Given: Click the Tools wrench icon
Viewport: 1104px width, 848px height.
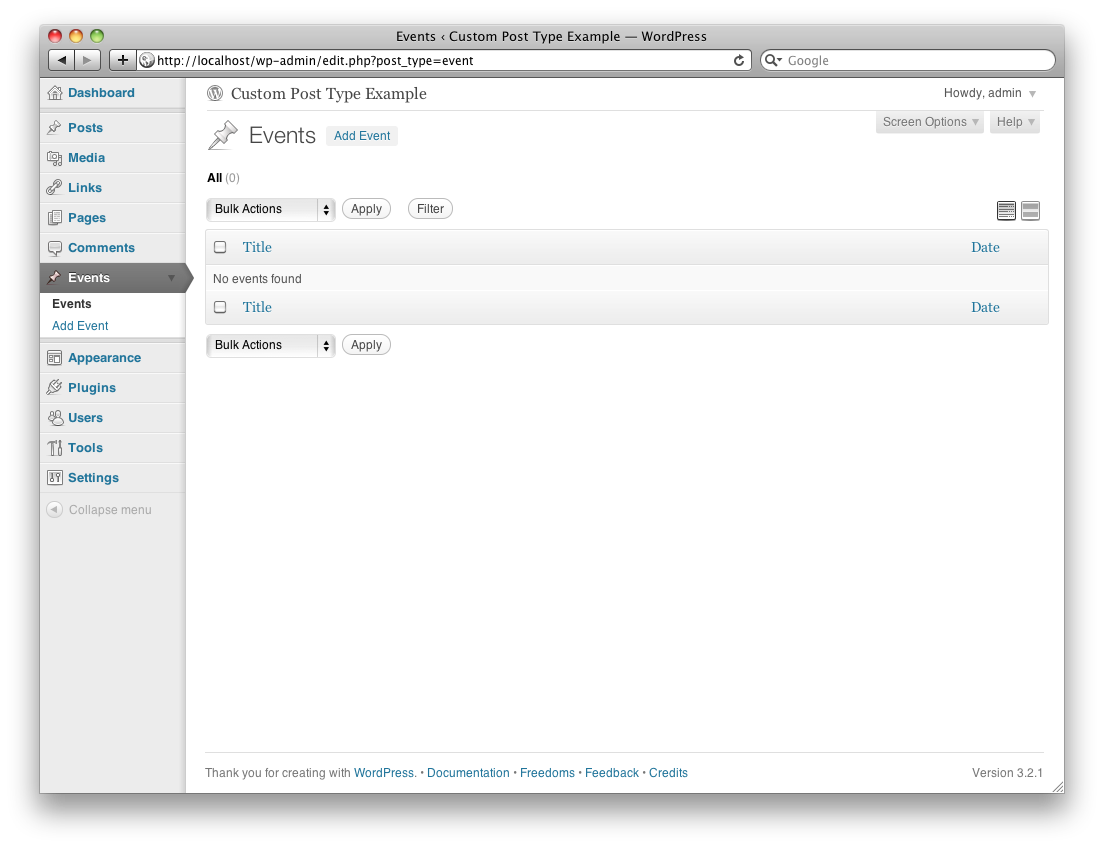Looking at the screenshot, I should 54,448.
